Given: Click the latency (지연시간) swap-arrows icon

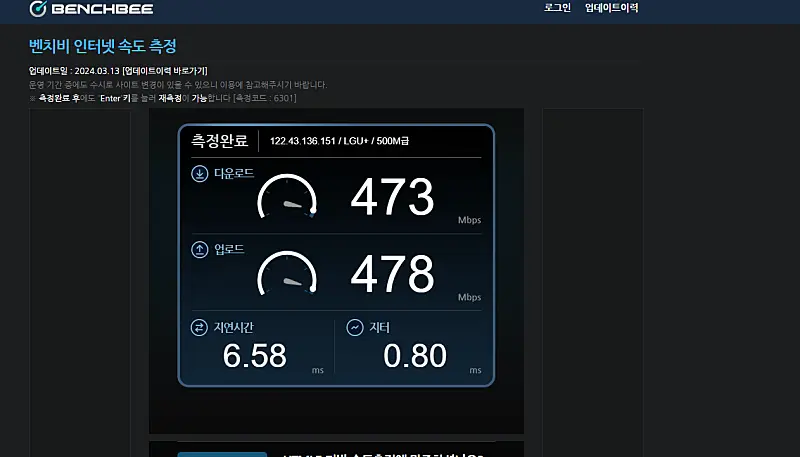Looking at the screenshot, I should click(x=199, y=328).
